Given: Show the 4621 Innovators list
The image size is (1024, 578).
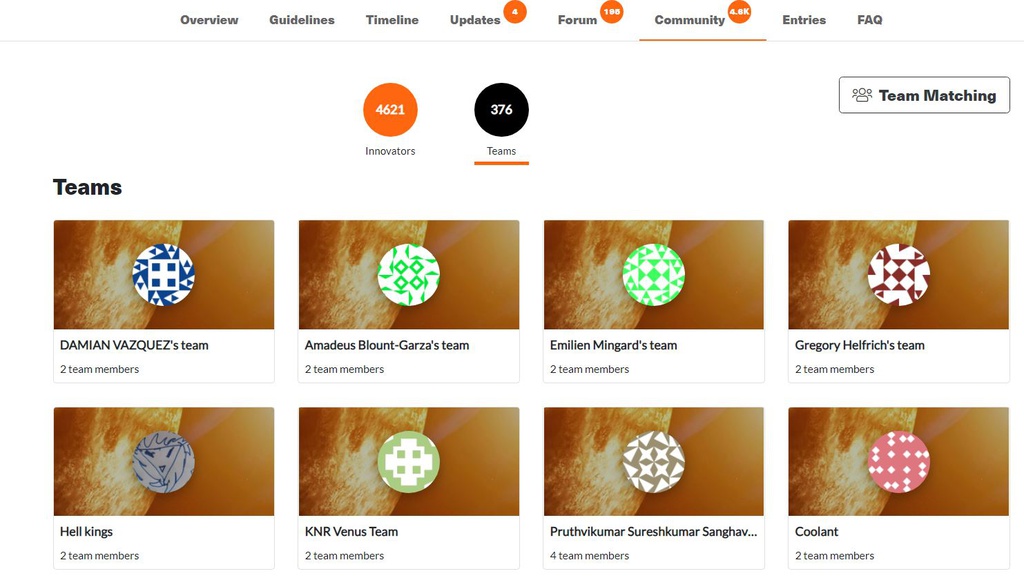Looking at the screenshot, I should [x=390, y=110].
